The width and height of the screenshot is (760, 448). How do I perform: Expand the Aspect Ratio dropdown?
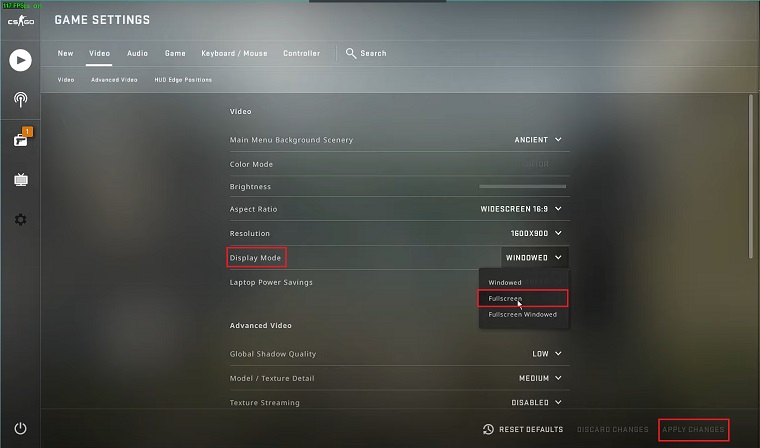tap(521, 209)
